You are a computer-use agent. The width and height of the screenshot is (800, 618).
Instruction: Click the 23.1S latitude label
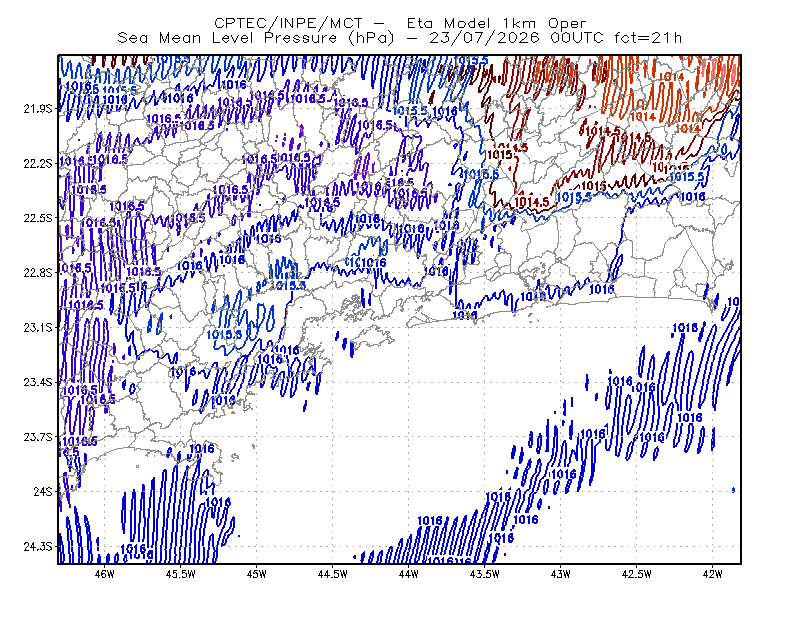(x=38, y=327)
